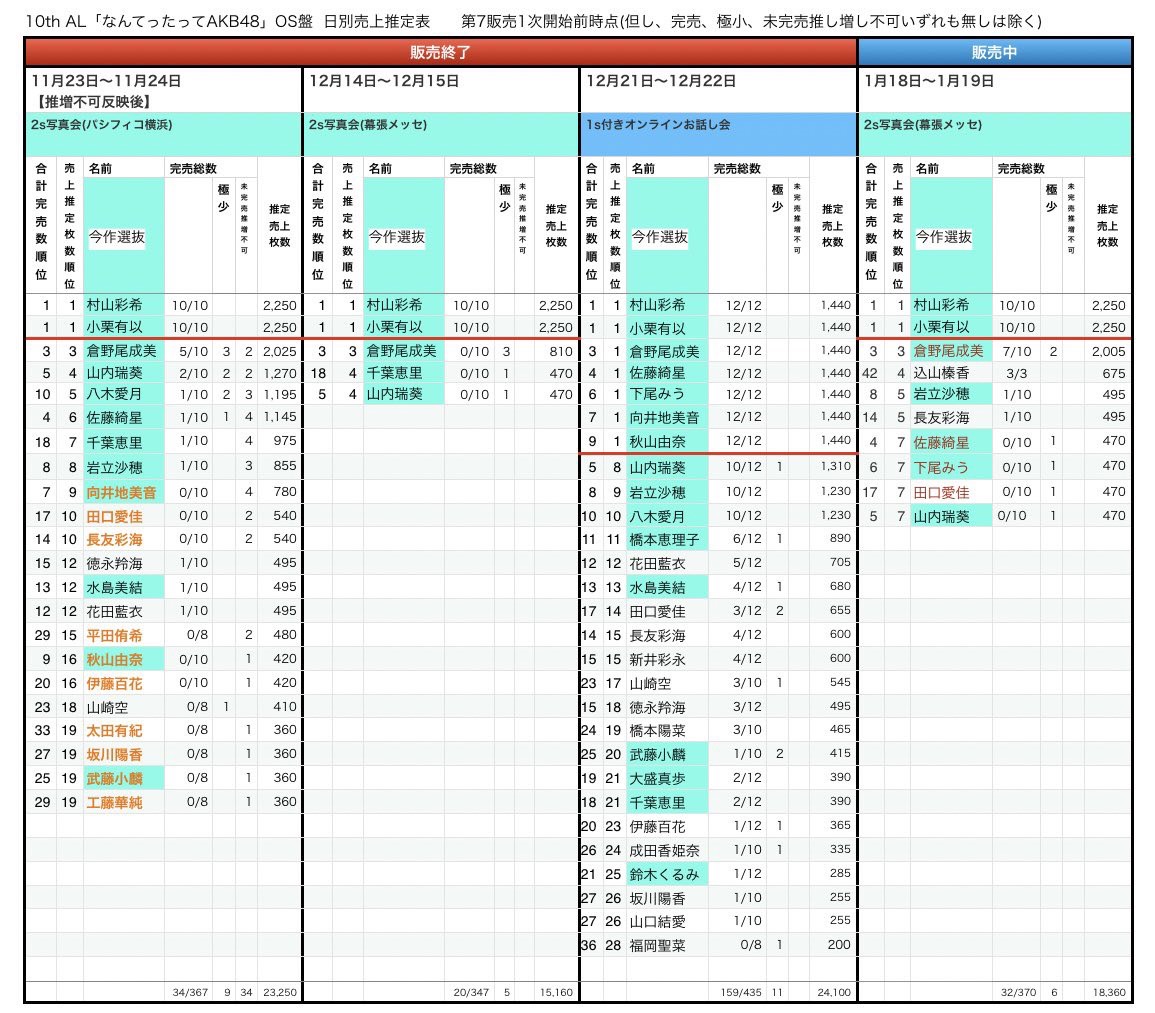
Task: Select the 12月14日～12月15日 date header
Action: tap(384, 81)
